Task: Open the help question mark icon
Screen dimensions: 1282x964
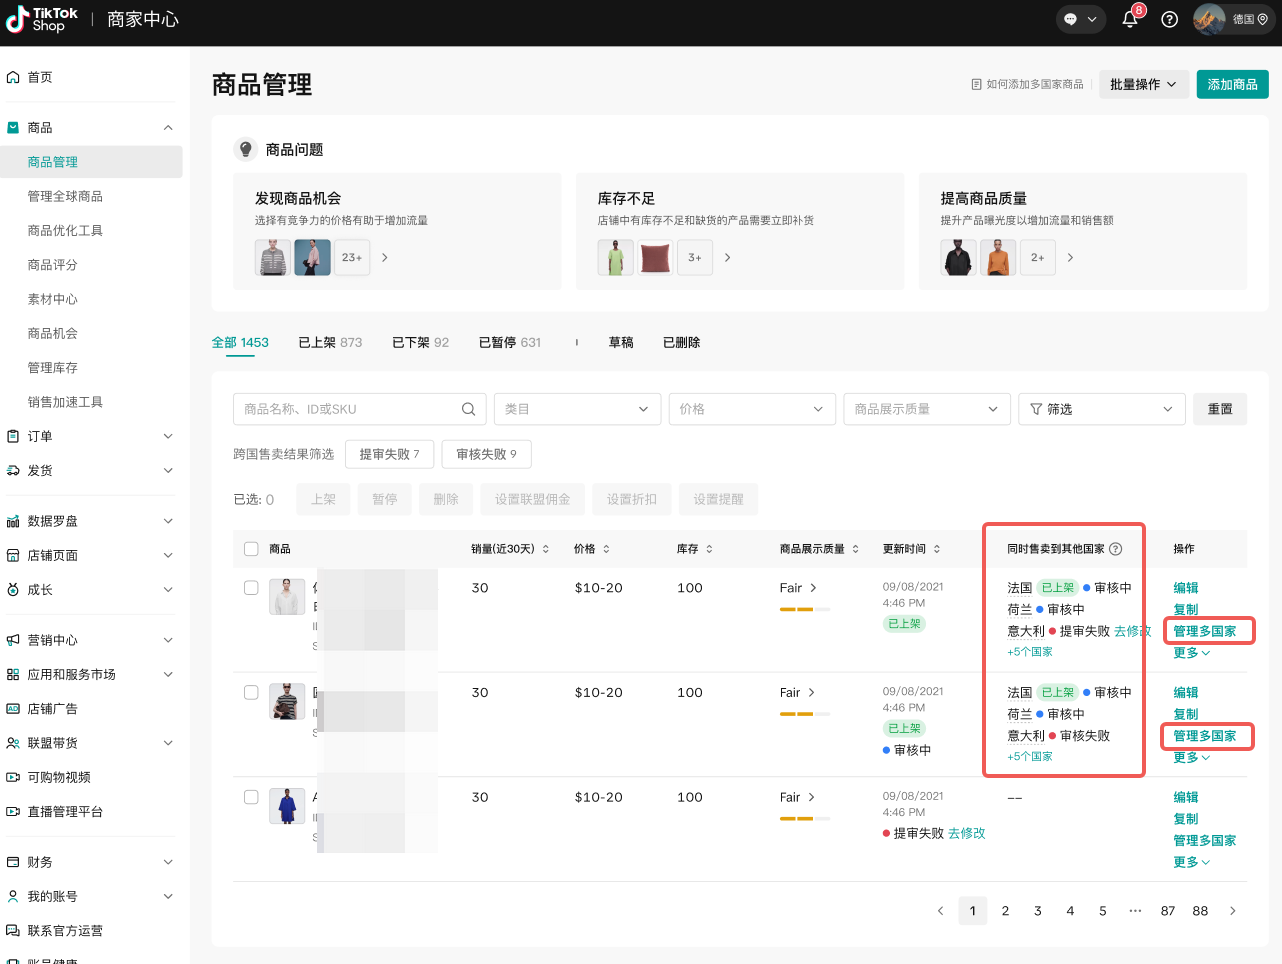Action: click(x=1169, y=19)
